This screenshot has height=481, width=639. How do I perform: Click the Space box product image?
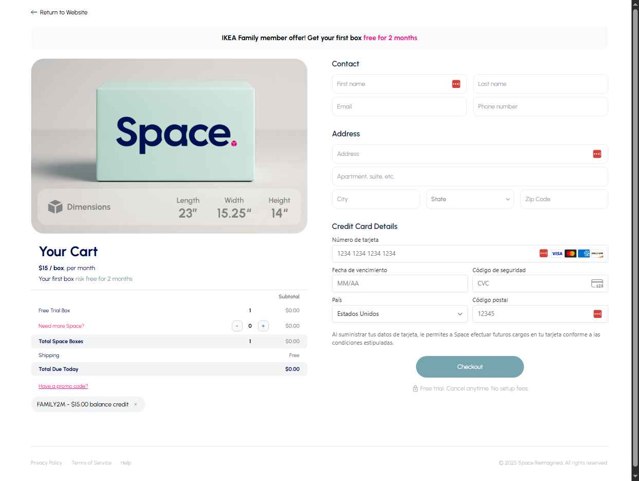[x=169, y=146]
